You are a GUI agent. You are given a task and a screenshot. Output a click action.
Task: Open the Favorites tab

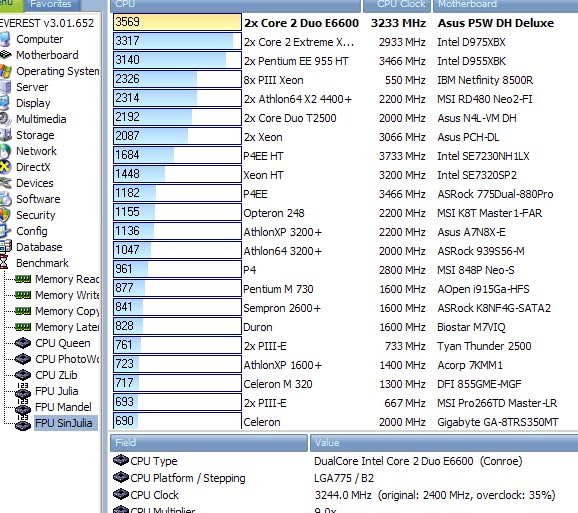[51, 4]
